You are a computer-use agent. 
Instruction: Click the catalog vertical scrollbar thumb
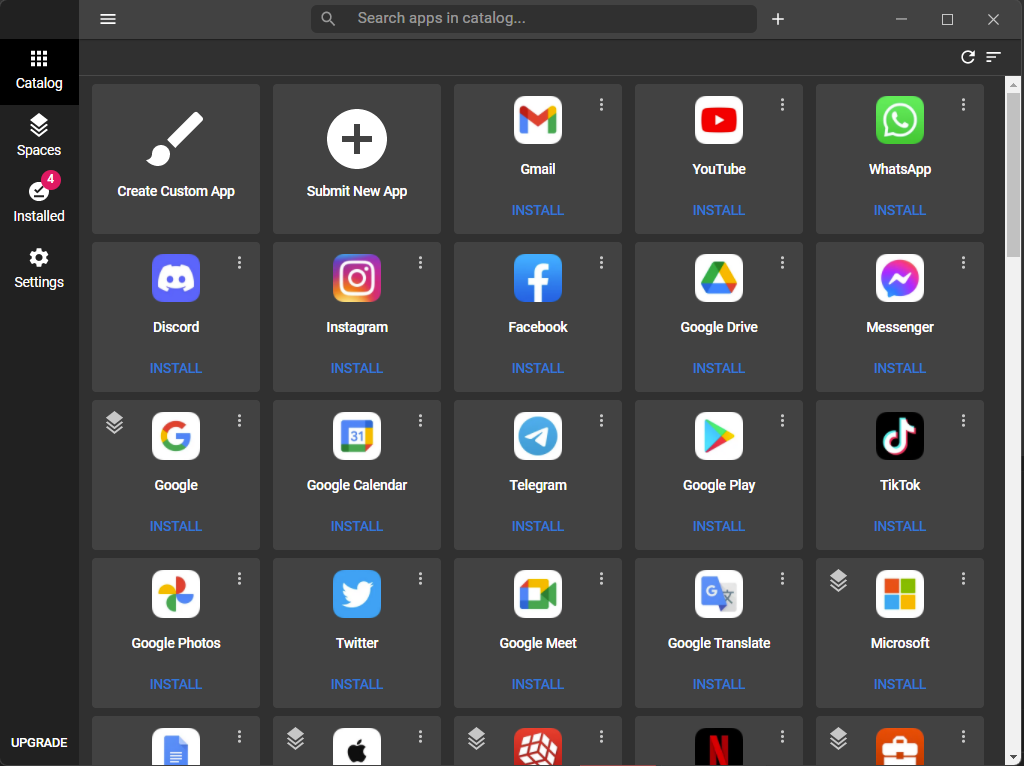tap(1013, 174)
